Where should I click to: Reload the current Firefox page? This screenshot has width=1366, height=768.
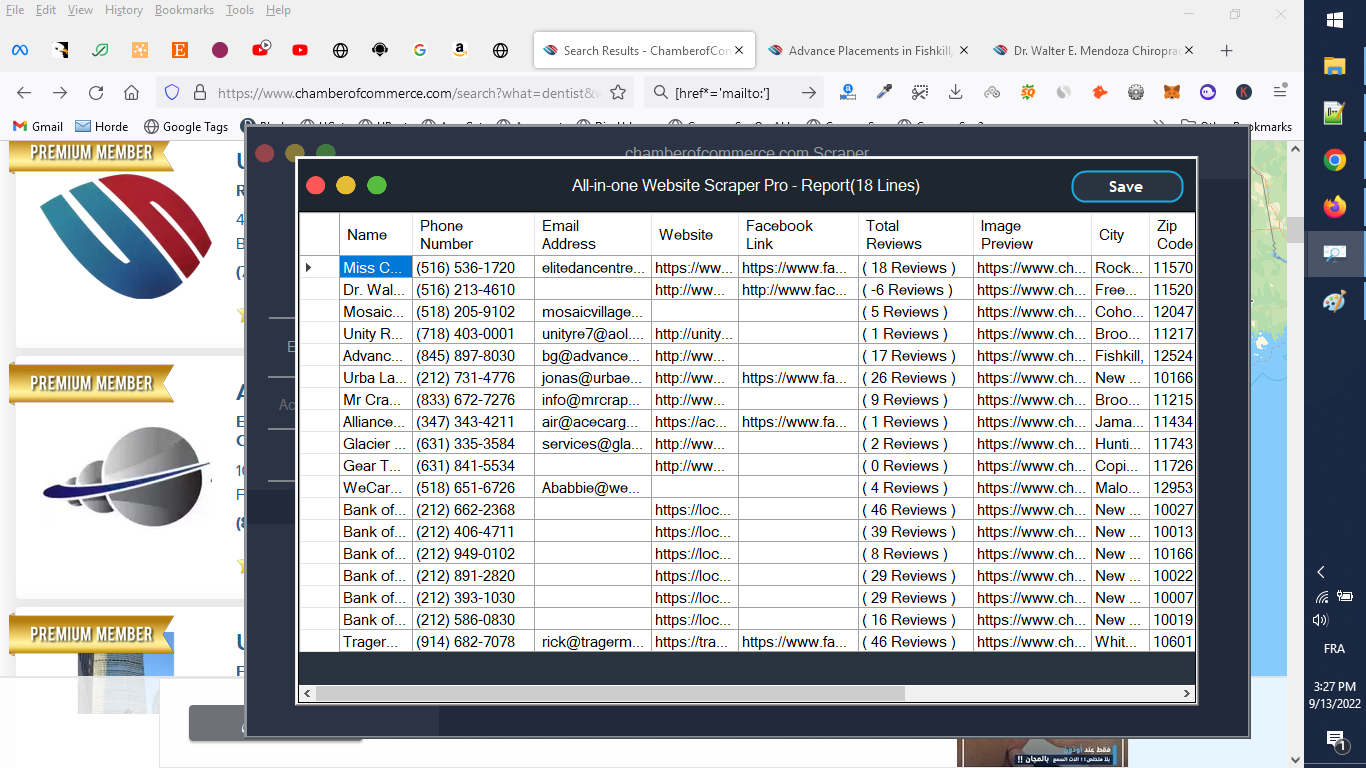click(96, 92)
